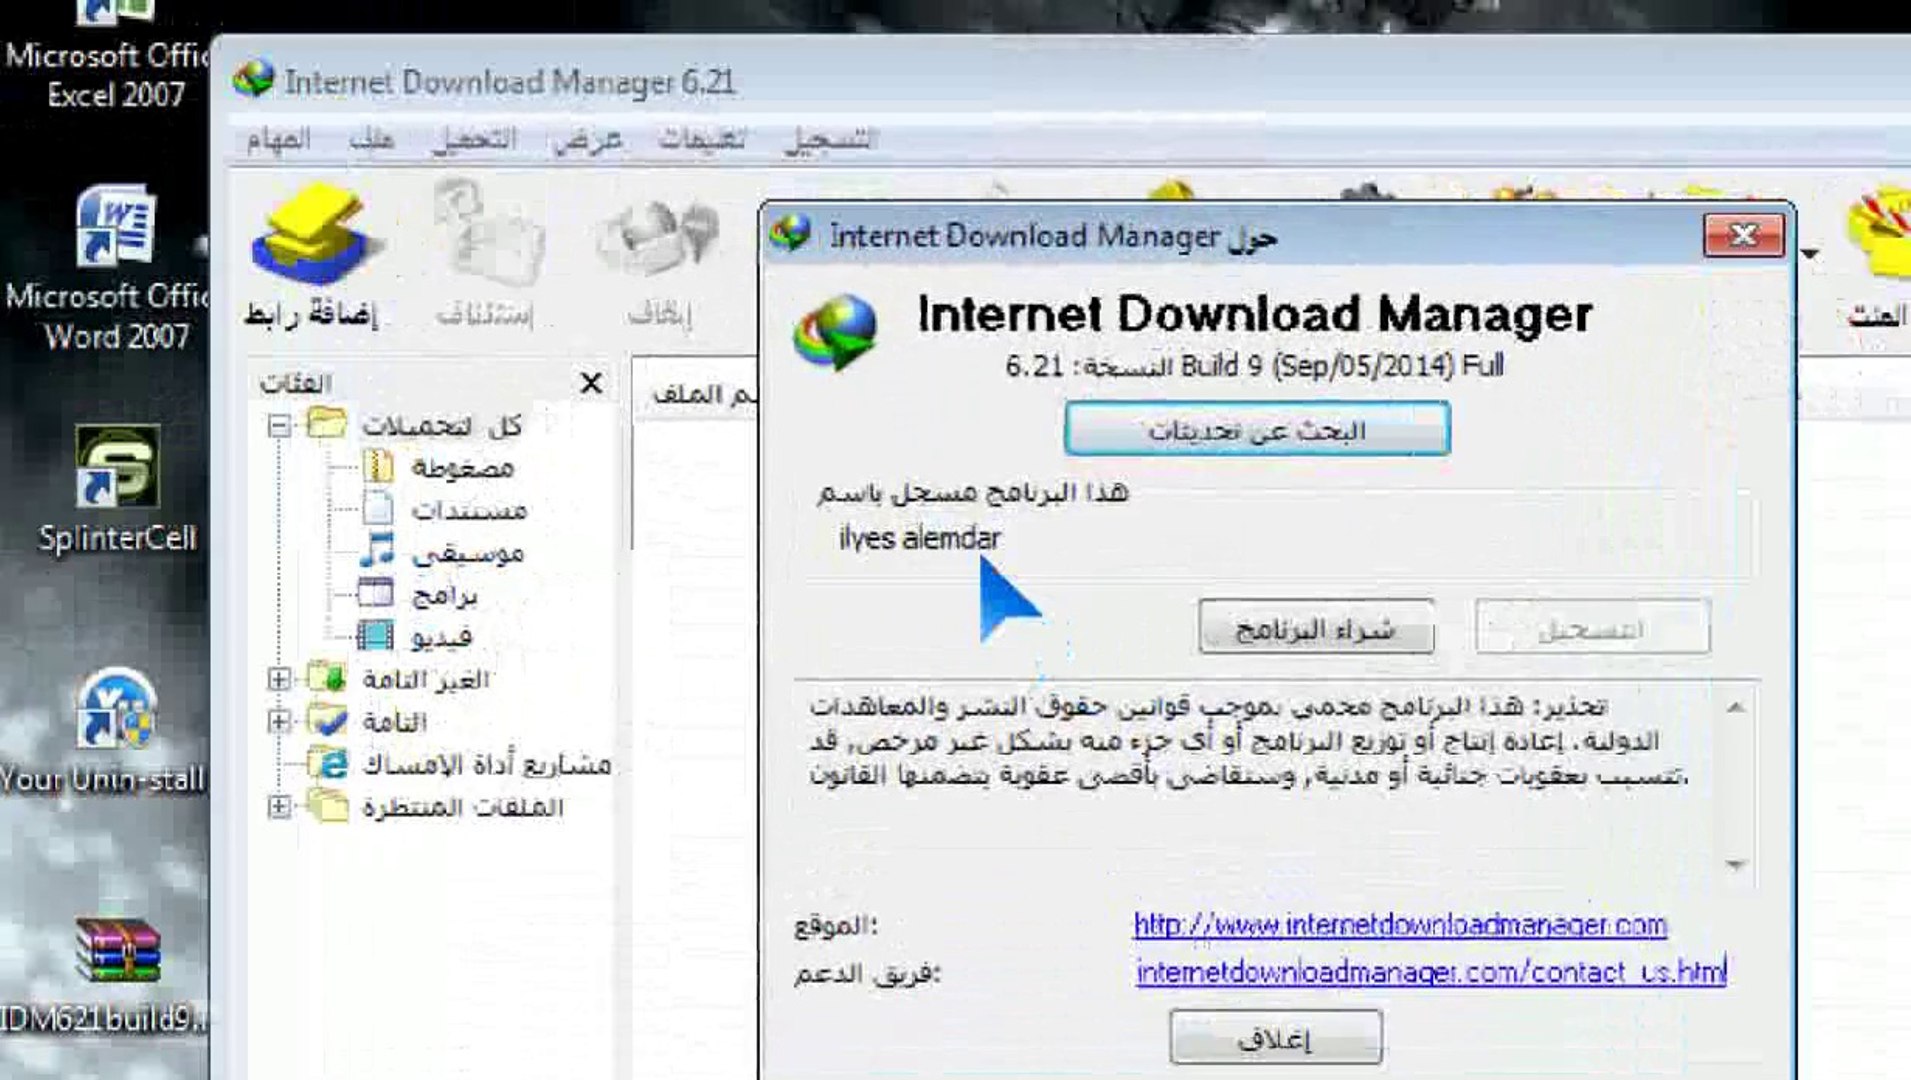The width and height of the screenshot is (1911, 1080).
Task: Select the Documents (مستندات) category icon
Action: (378, 509)
